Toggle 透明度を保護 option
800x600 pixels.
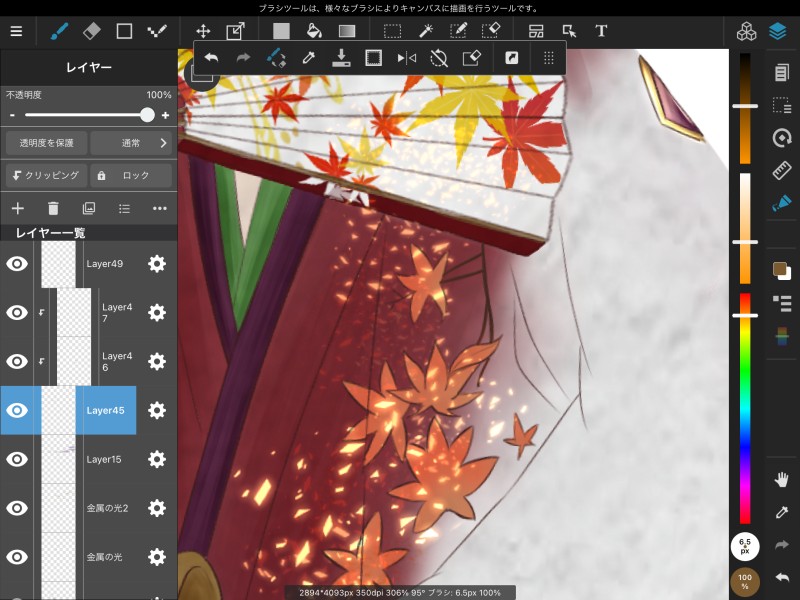click(46, 143)
